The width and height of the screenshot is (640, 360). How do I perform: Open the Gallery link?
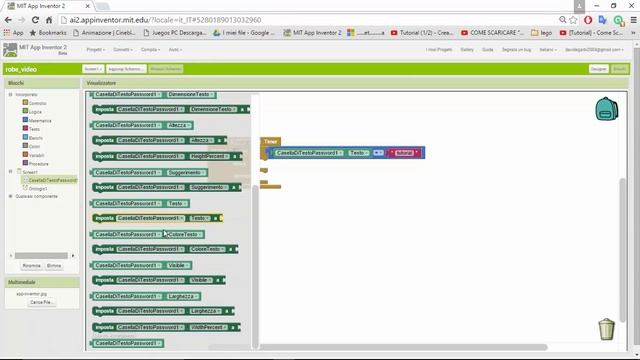[467, 50]
